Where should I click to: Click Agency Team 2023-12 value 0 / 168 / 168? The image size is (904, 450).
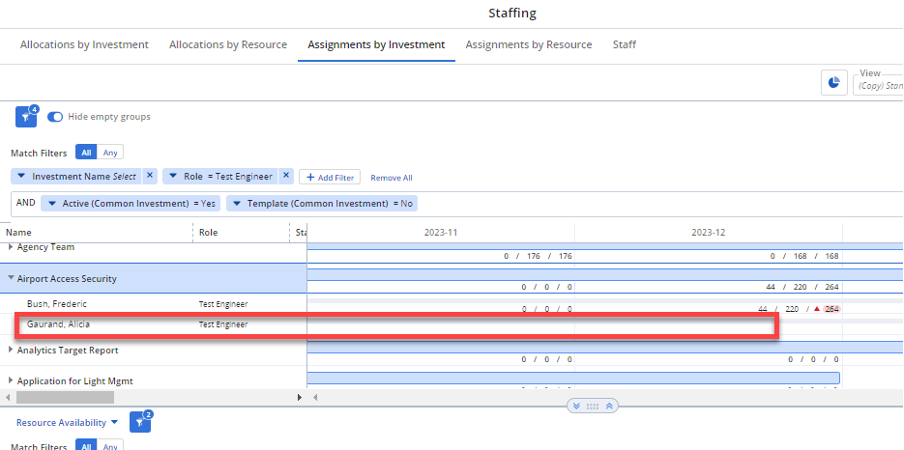[805, 256]
